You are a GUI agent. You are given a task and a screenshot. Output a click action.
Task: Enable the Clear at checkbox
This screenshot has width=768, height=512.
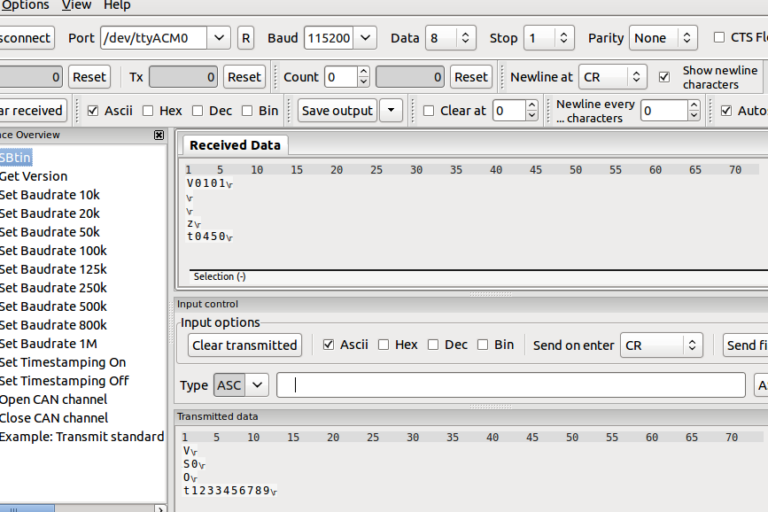pyautogui.click(x=429, y=111)
